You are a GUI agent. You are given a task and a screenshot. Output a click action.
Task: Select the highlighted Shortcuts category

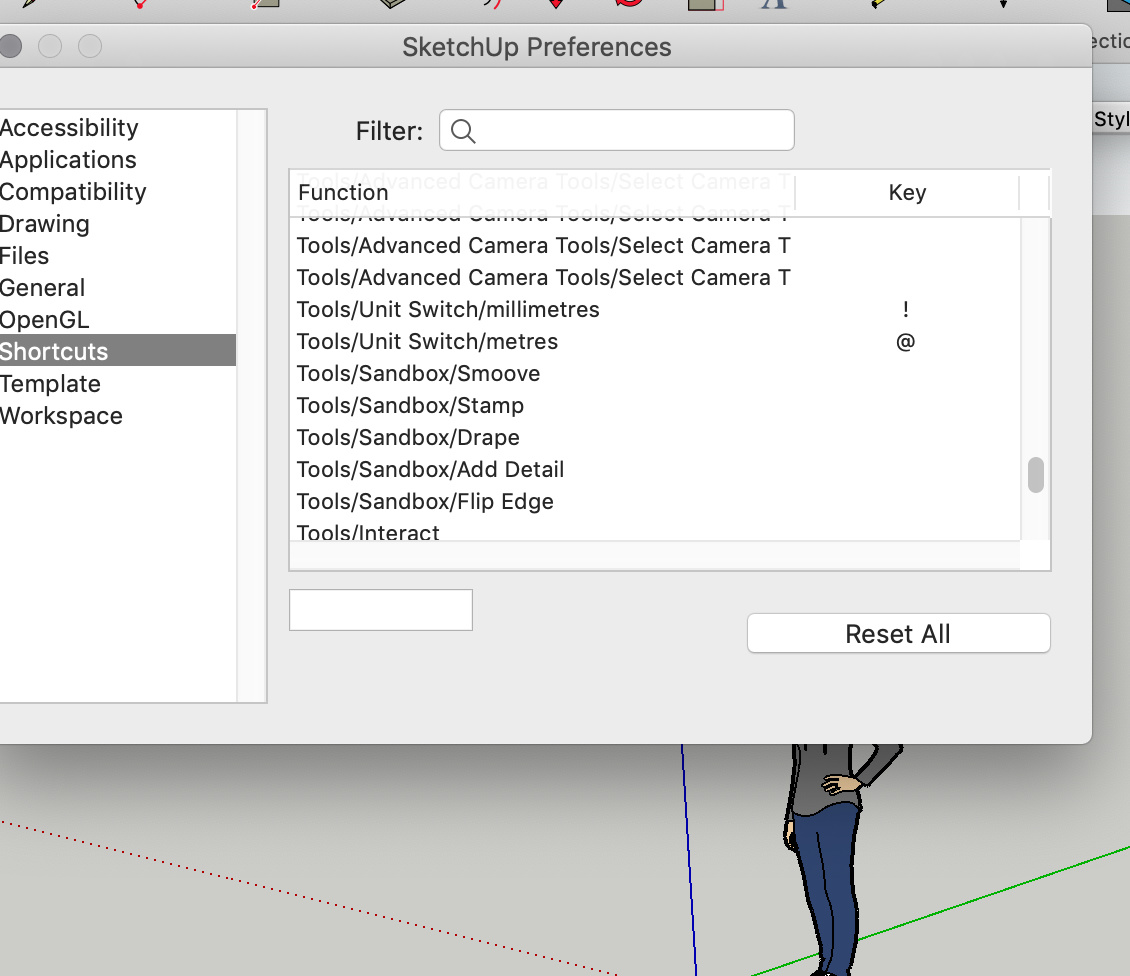point(117,350)
